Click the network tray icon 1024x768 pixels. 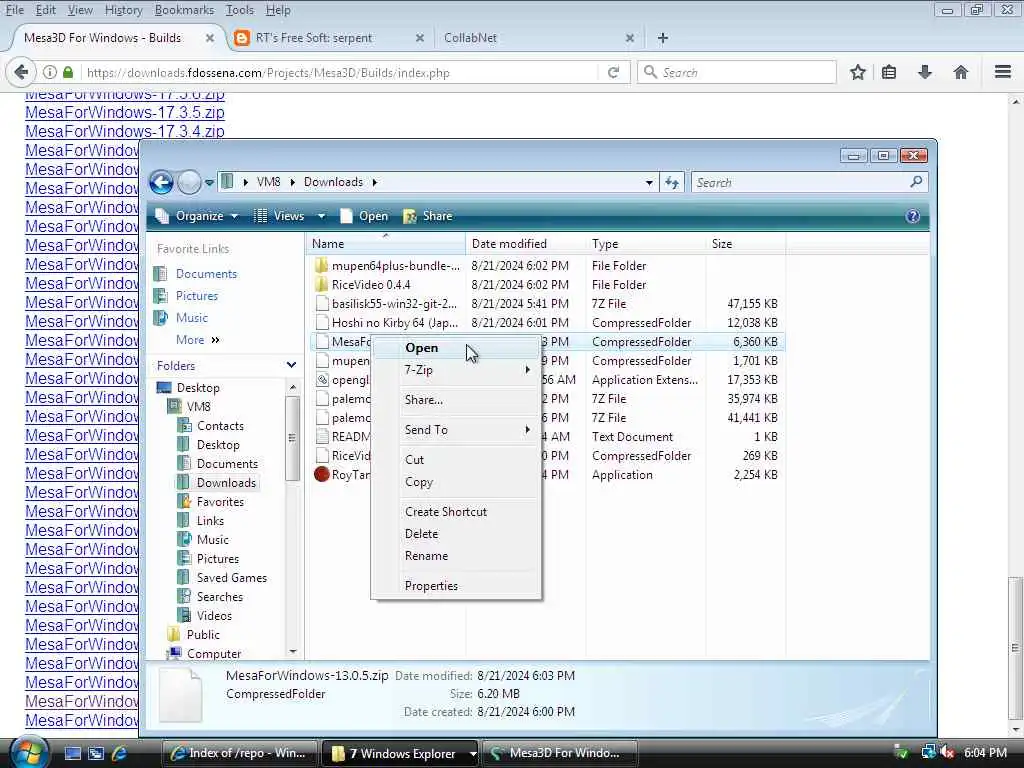(x=928, y=753)
